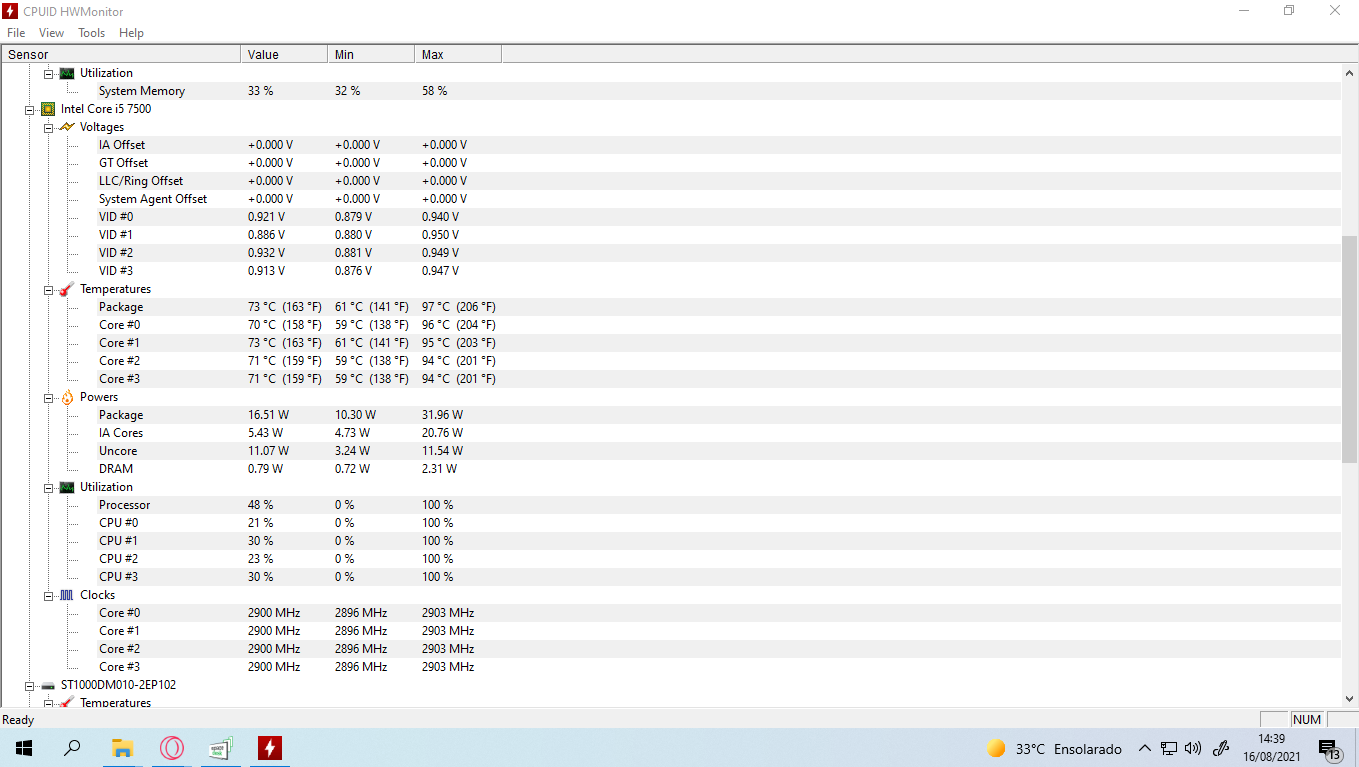The width and height of the screenshot is (1359, 767).
Task: Open the weather widget showing 33°C Ensolarado
Action: point(1054,748)
